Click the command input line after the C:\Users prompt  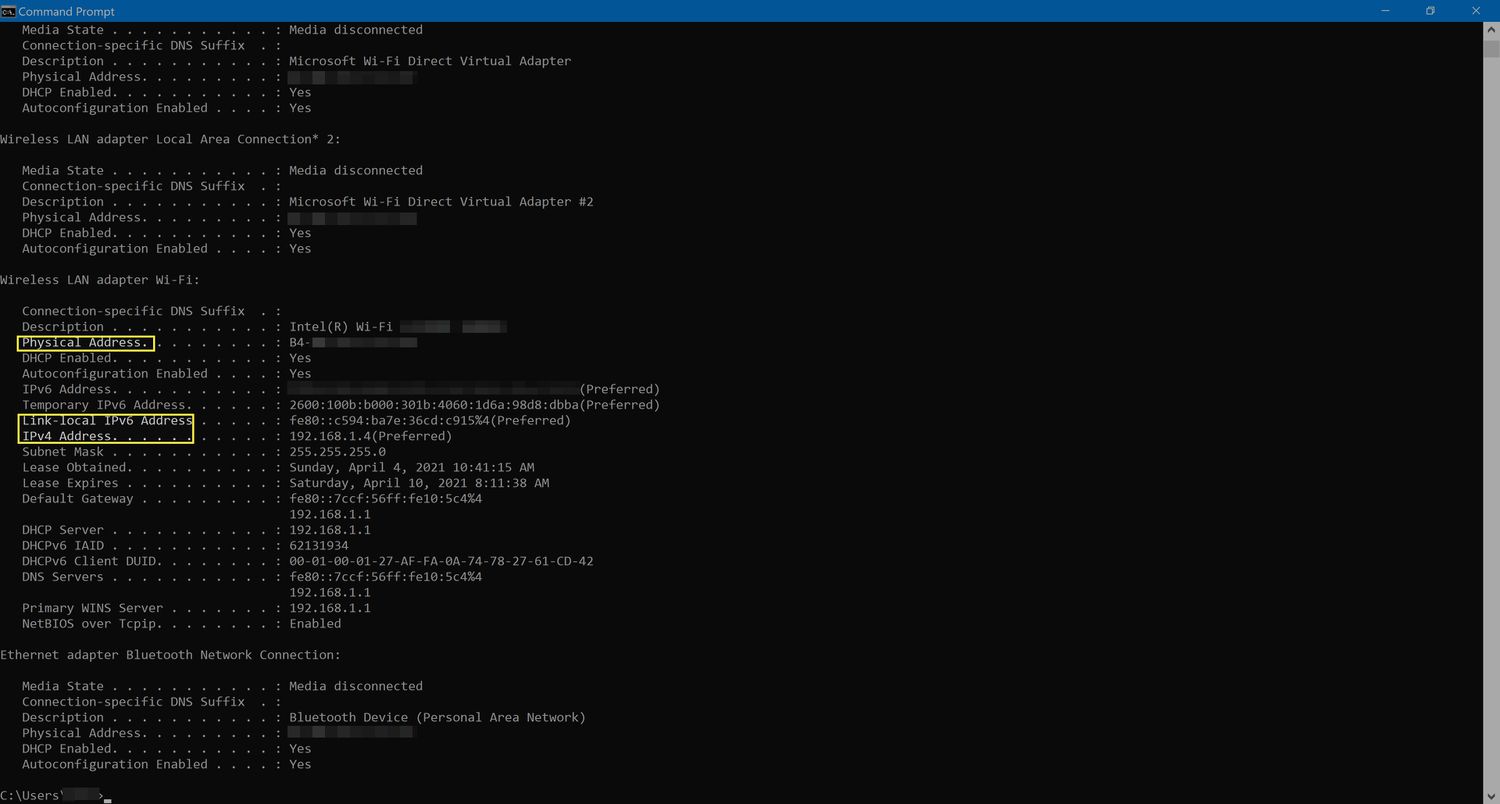click(110, 795)
